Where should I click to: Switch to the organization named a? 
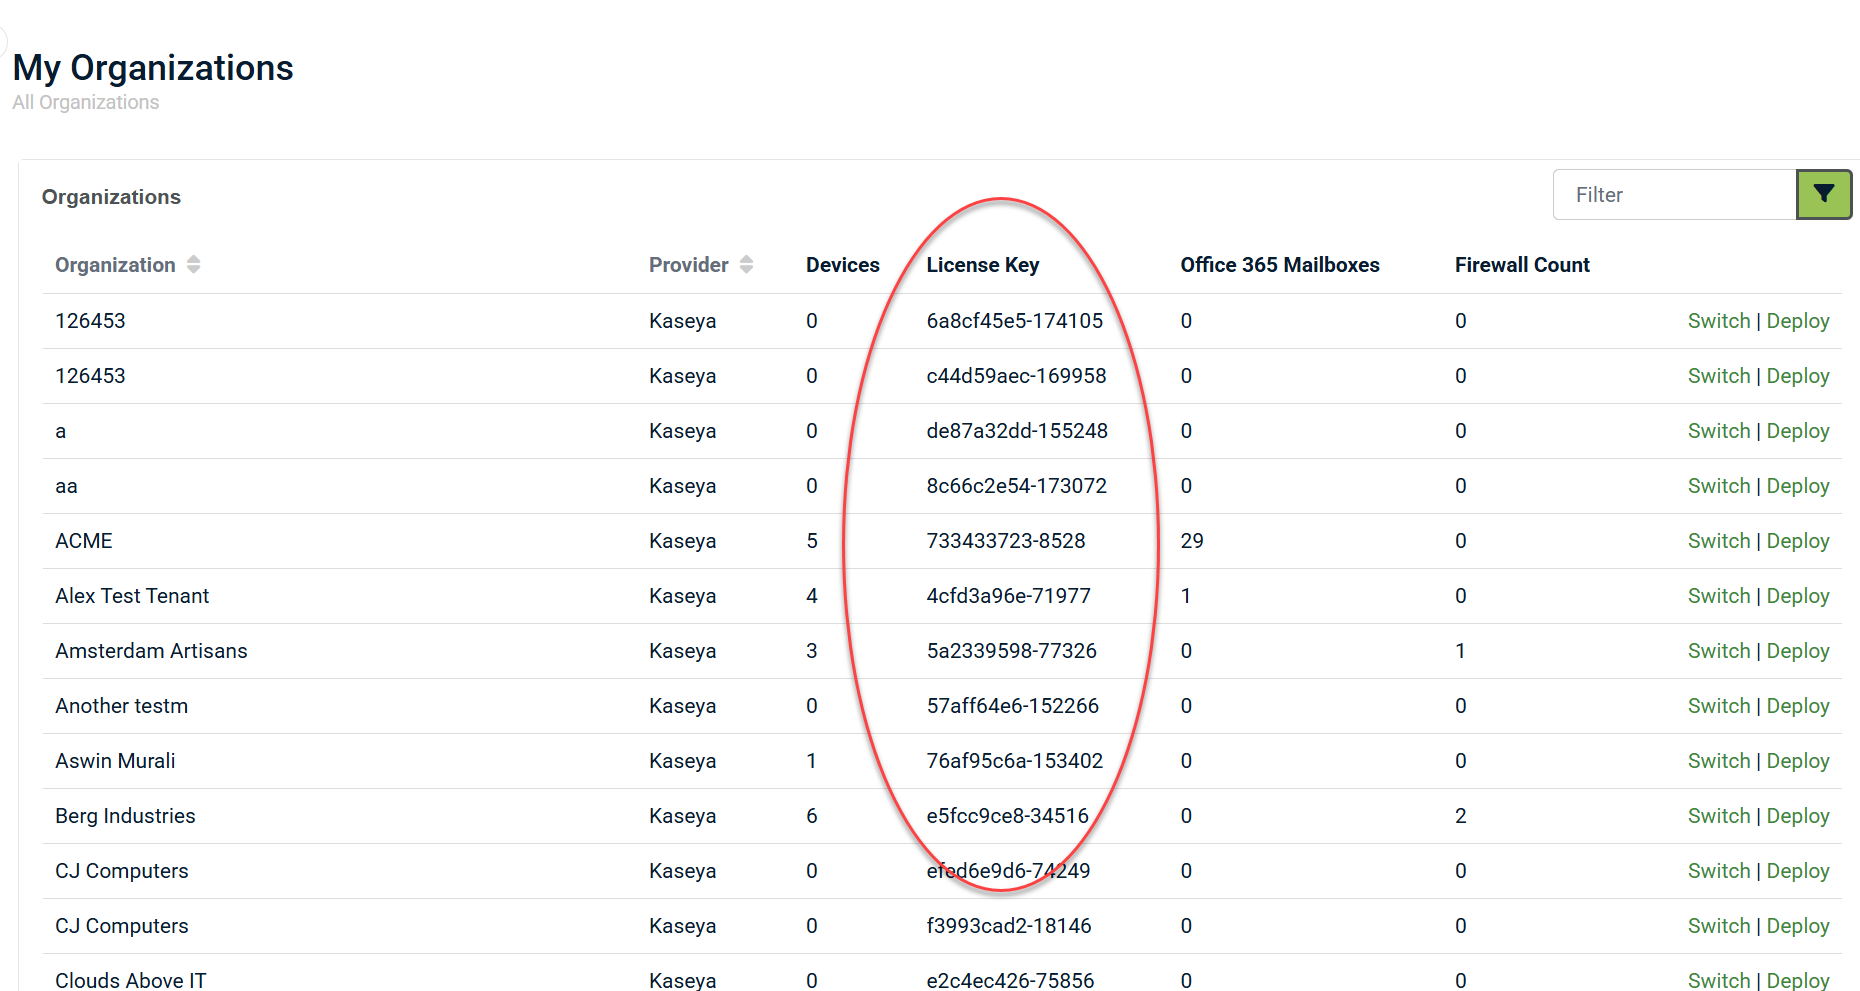point(1718,431)
